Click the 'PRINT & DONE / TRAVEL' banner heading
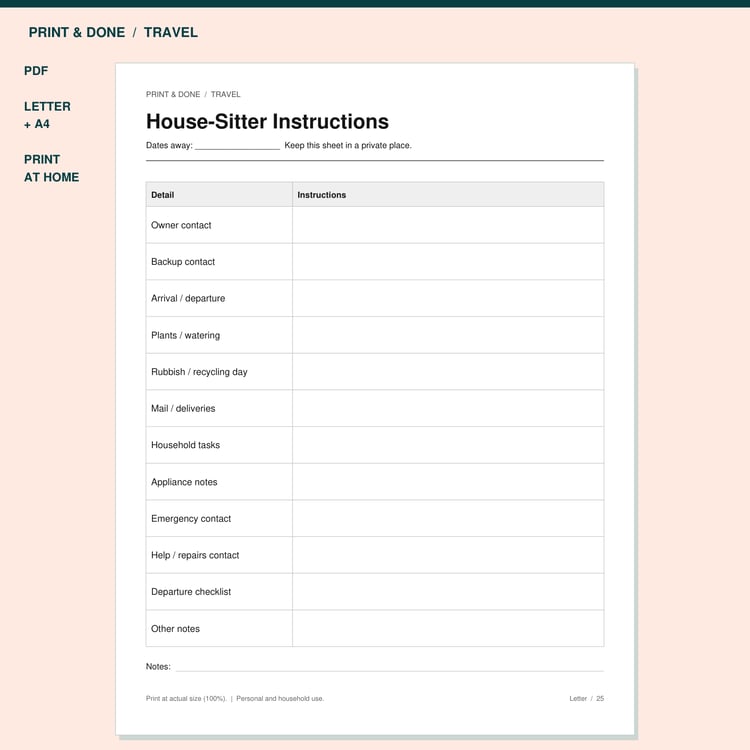750x750 pixels. click(x=113, y=33)
